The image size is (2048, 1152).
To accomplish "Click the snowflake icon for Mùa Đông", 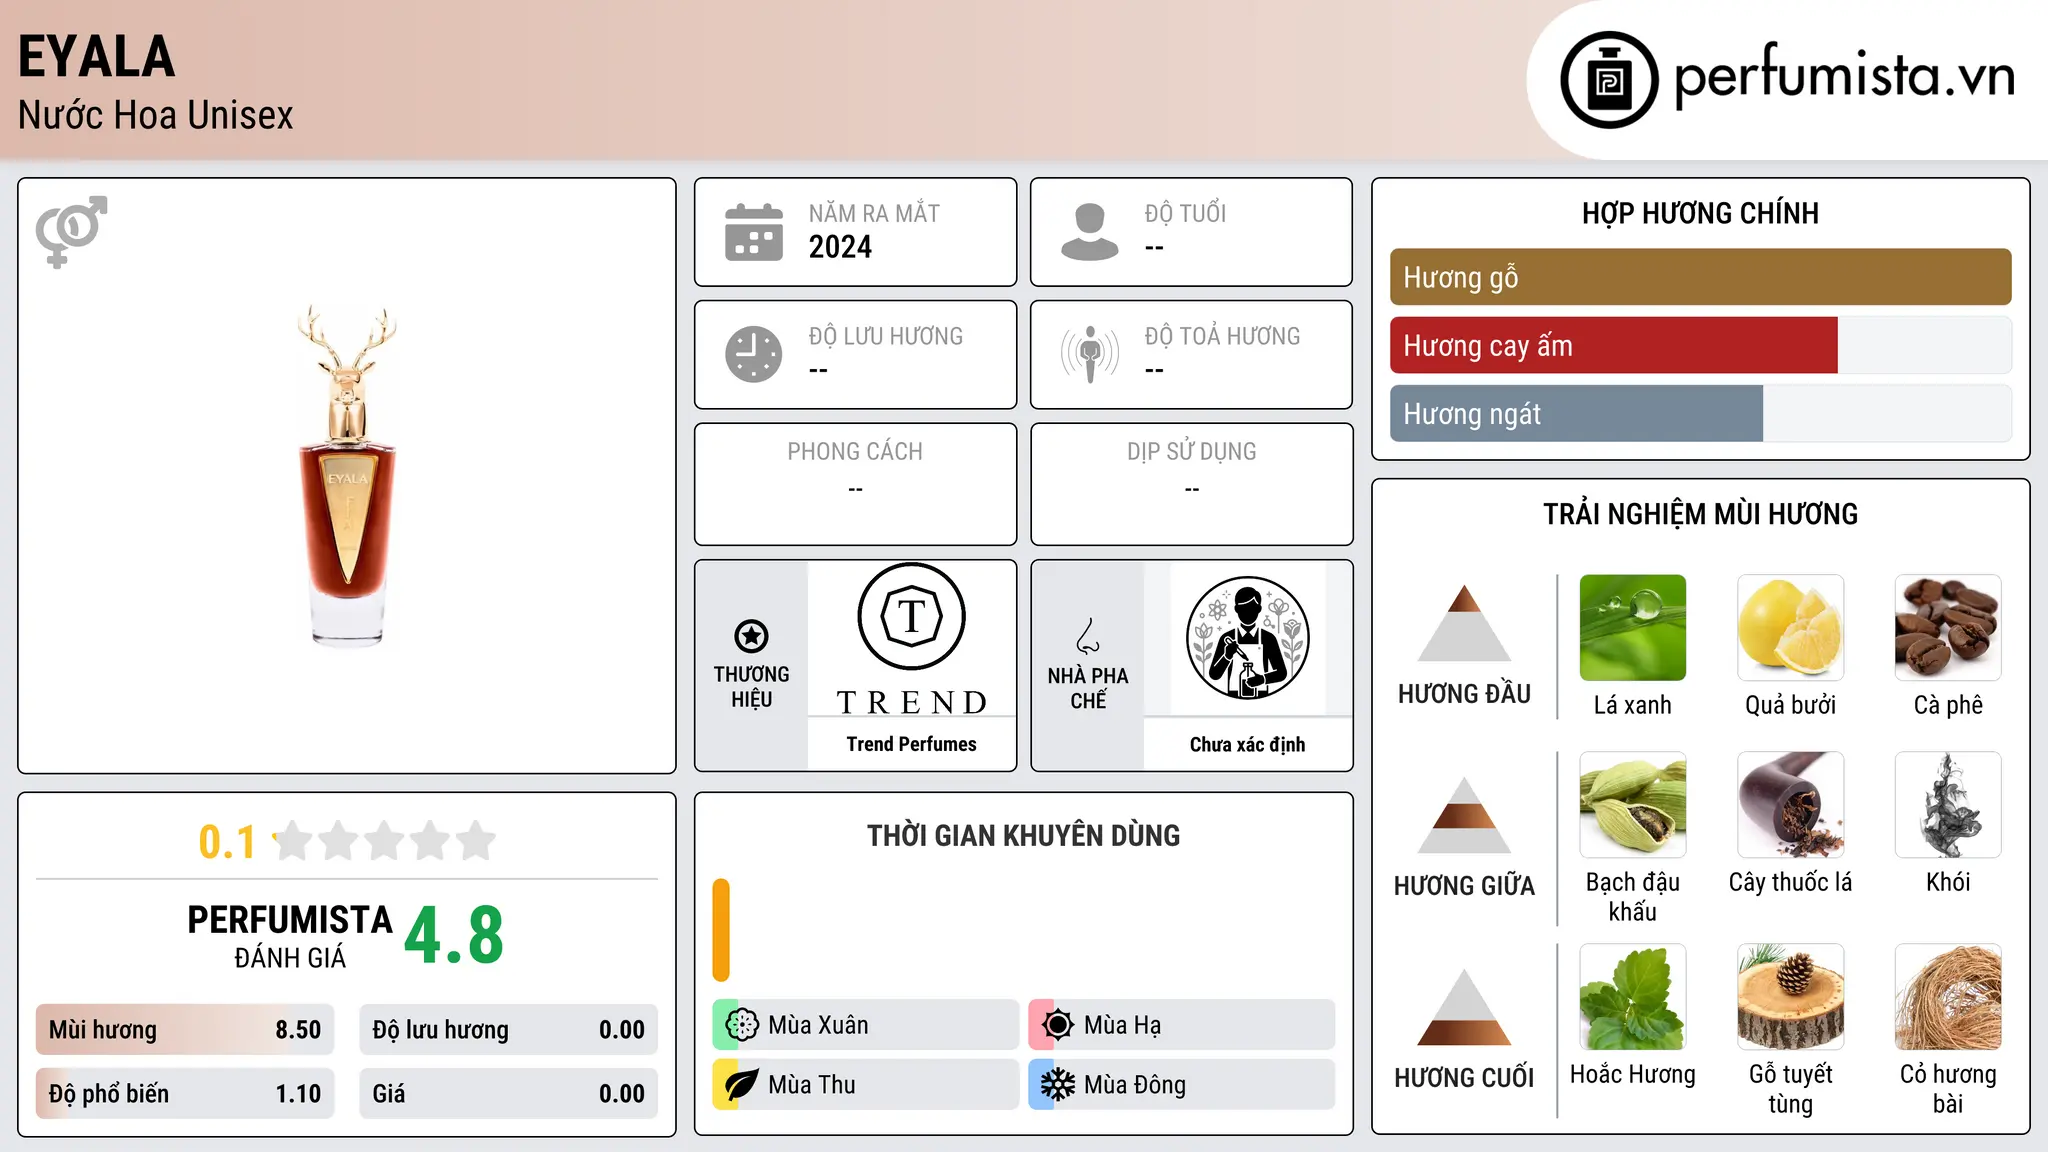I will coord(1057,1085).
